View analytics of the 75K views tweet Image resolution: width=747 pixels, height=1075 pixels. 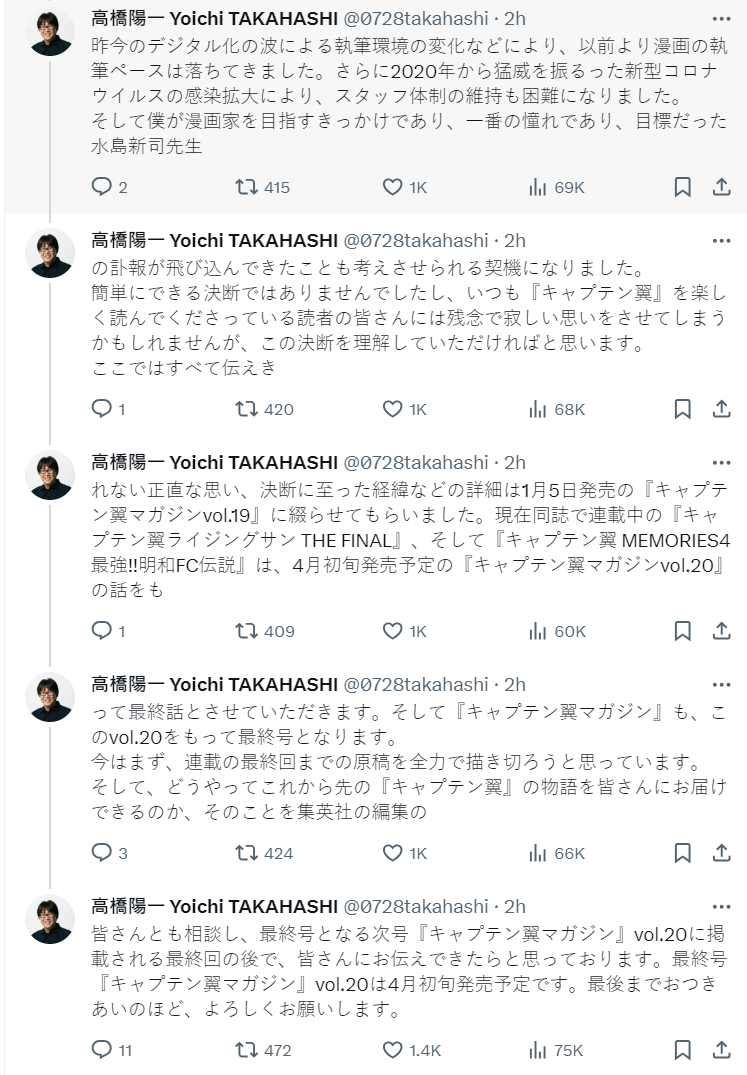[x=537, y=1050]
